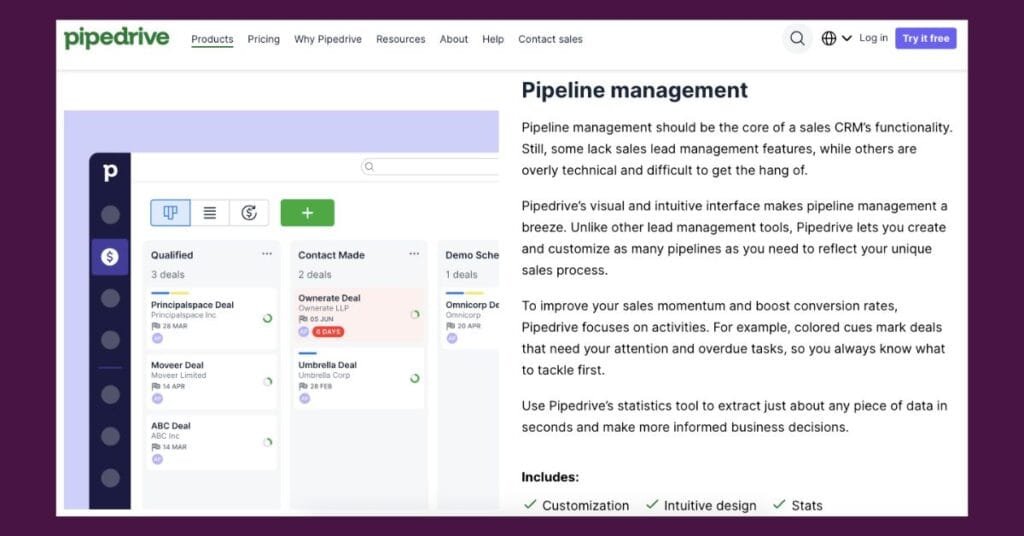This screenshot has height=536, width=1024.
Task: Click the white P logo in the sidebar
Action: 110,171
